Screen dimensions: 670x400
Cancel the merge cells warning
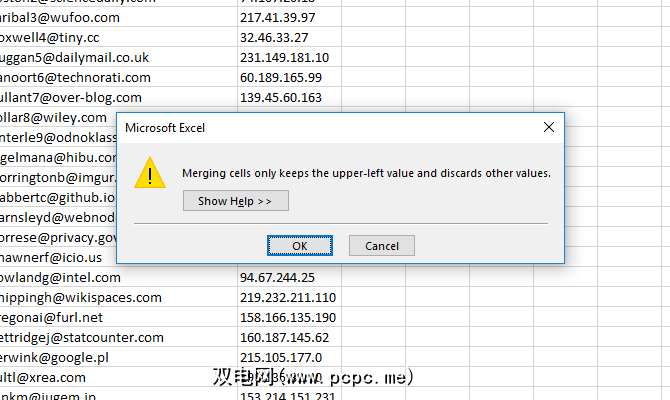click(381, 246)
